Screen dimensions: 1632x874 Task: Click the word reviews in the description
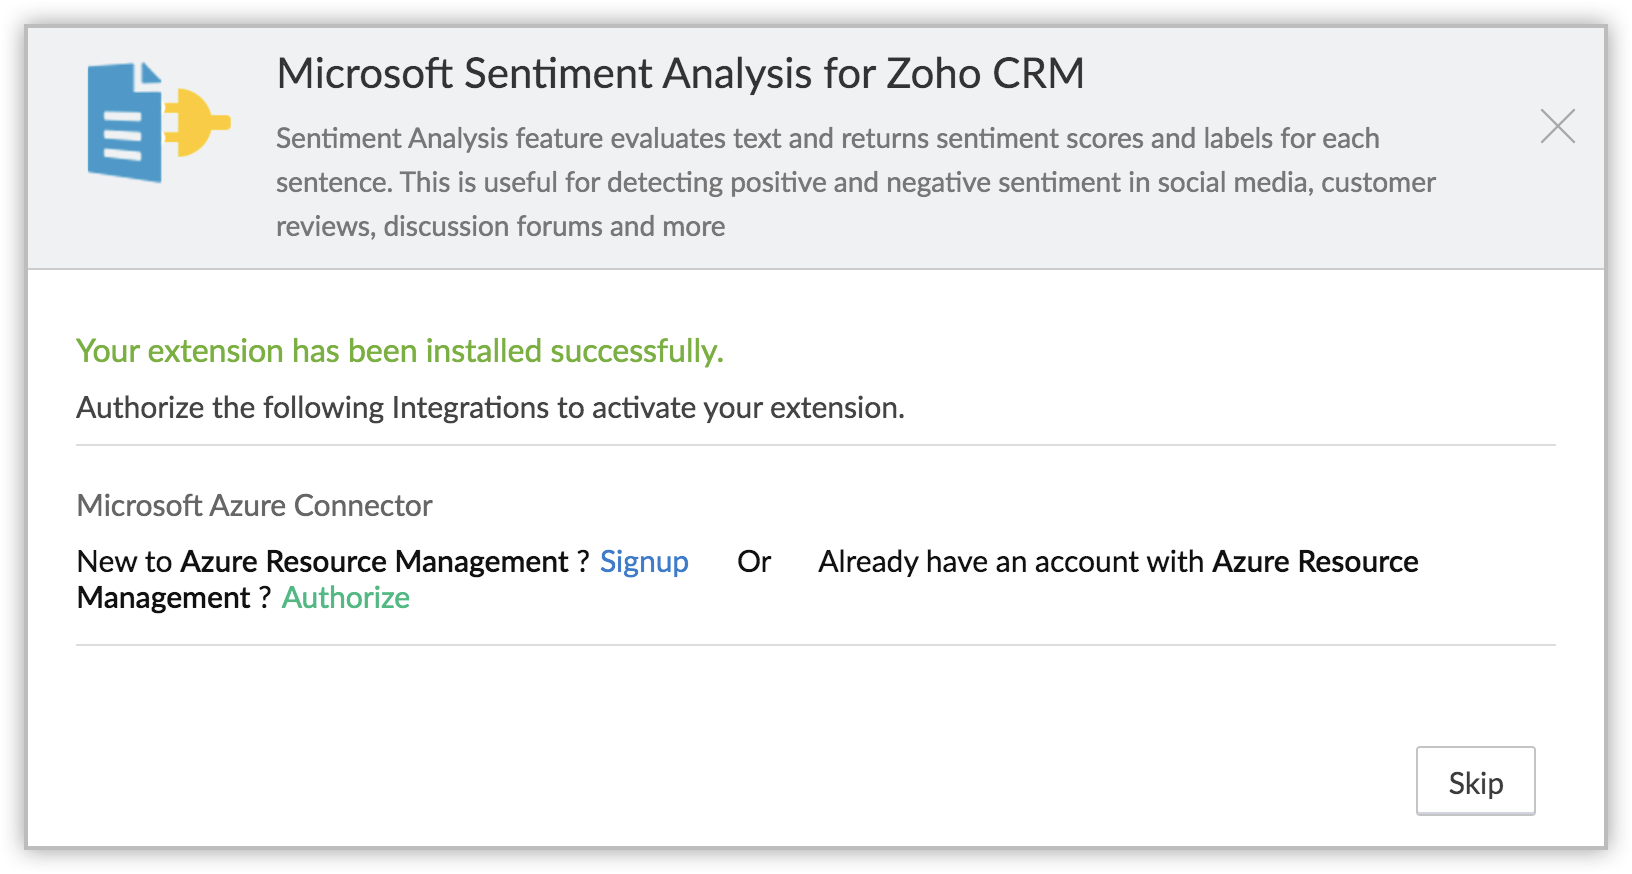click(x=325, y=227)
